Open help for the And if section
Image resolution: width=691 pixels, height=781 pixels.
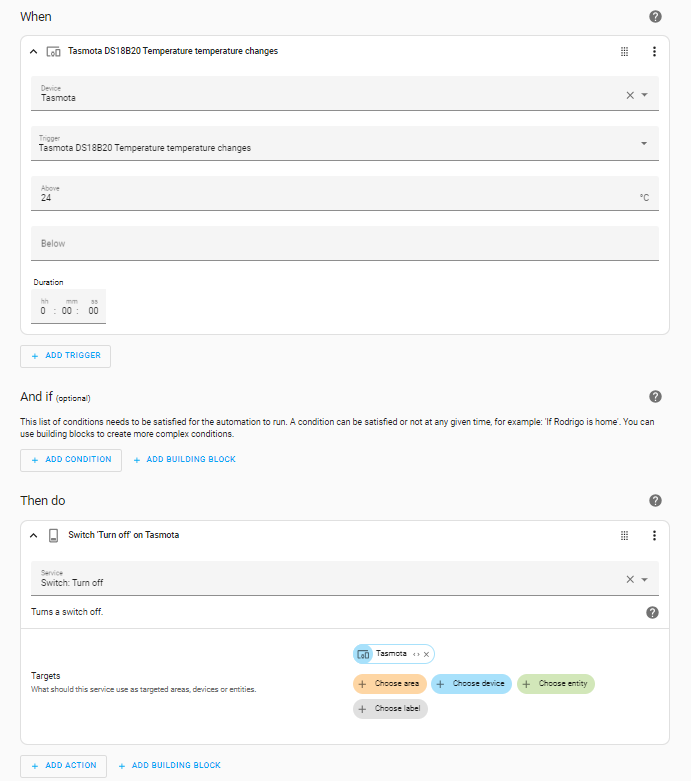point(656,397)
